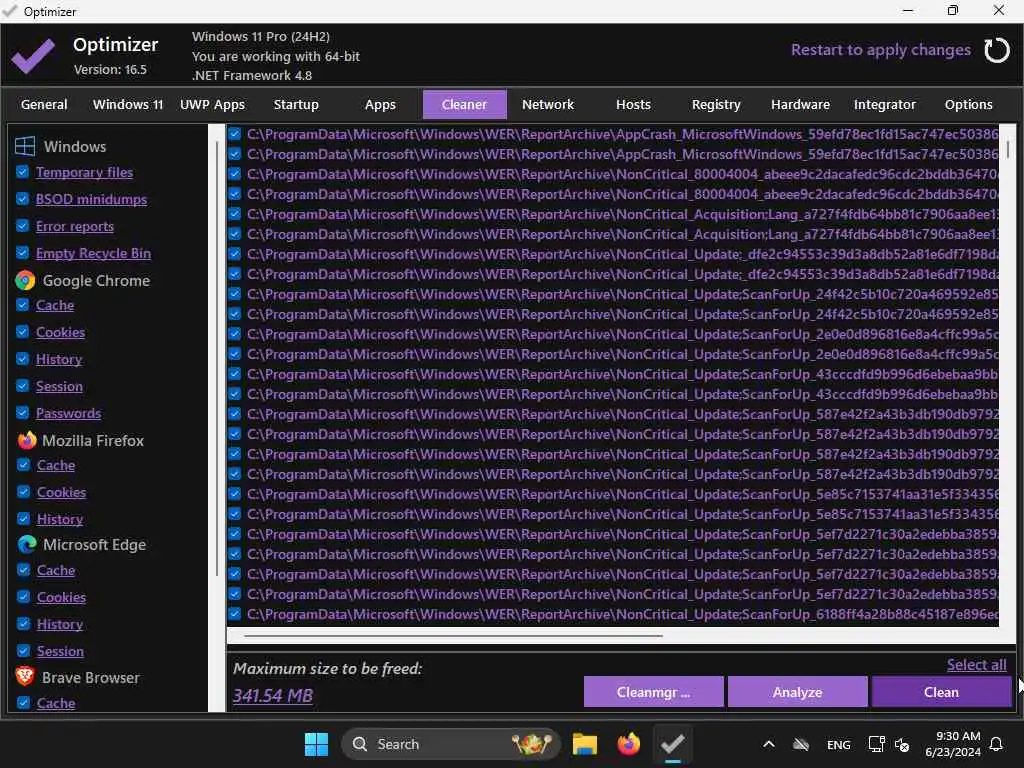This screenshot has width=1024, height=768.
Task: Click the Google Chrome icon in sidebar
Action: point(25,281)
